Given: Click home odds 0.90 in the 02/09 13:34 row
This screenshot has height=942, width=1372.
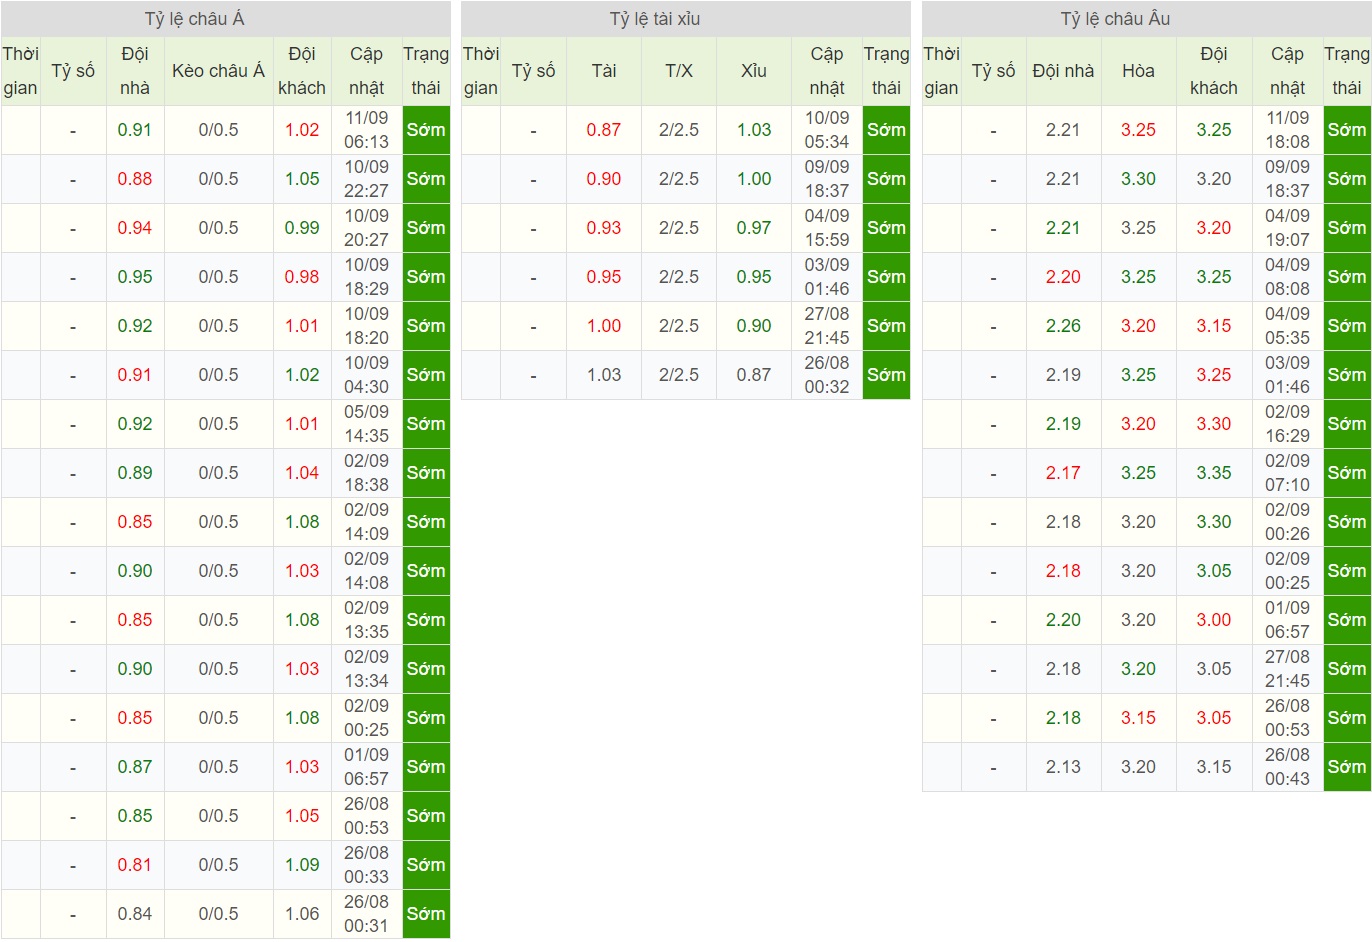Looking at the screenshot, I should [x=135, y=669].
